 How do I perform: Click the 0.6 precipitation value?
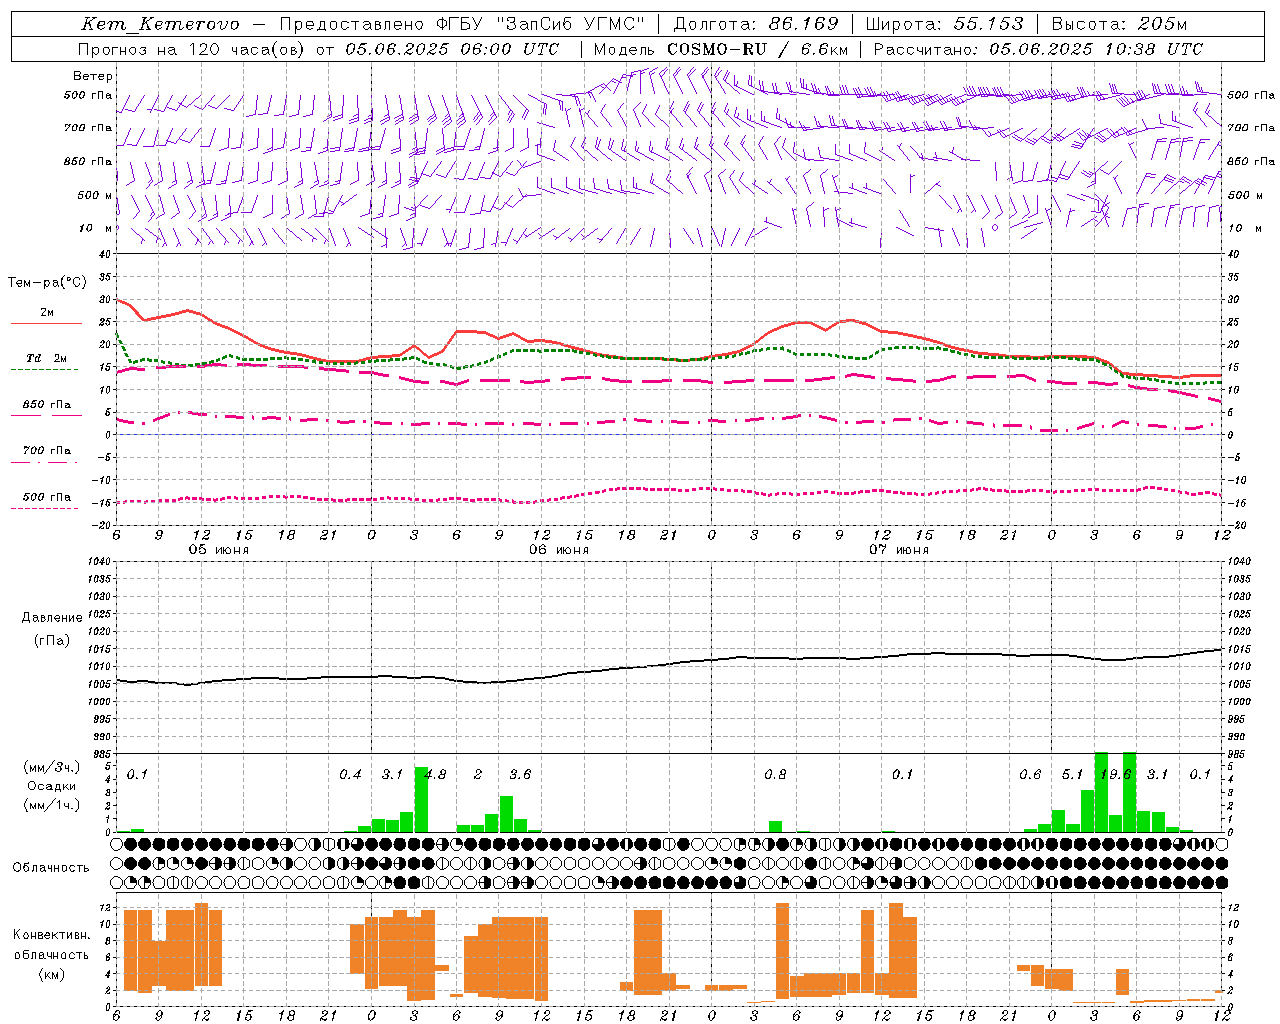pyautogui.click(x=1030, y=775)
